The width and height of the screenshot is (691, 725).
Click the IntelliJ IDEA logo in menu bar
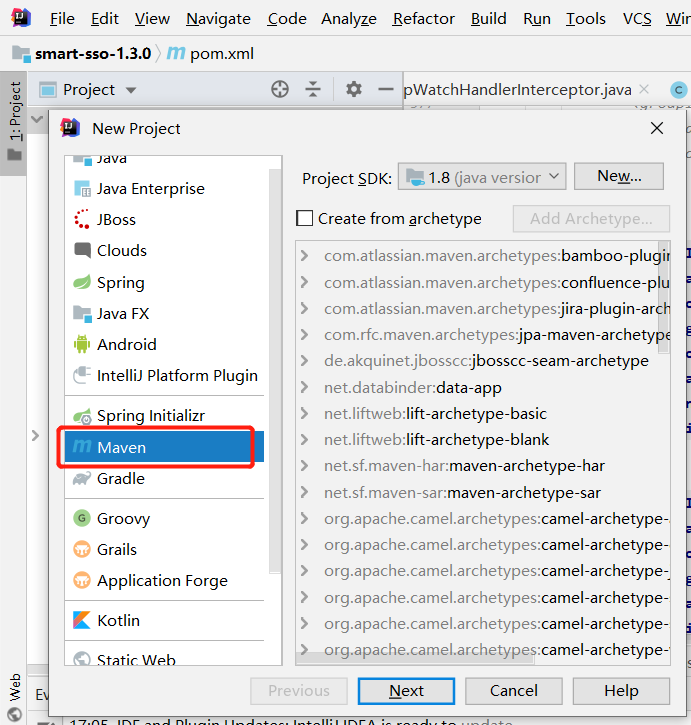20,18
